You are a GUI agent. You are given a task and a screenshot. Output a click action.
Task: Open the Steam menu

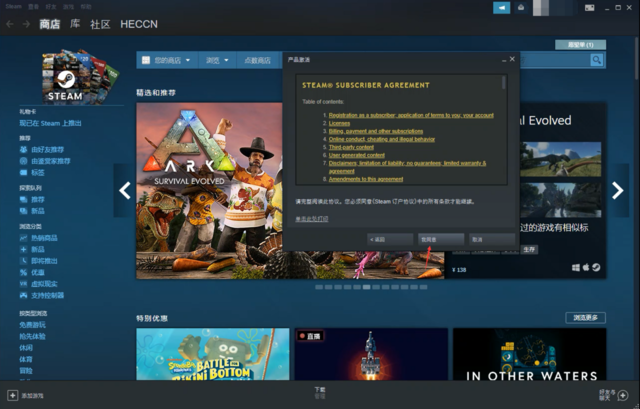click(13, 7)
